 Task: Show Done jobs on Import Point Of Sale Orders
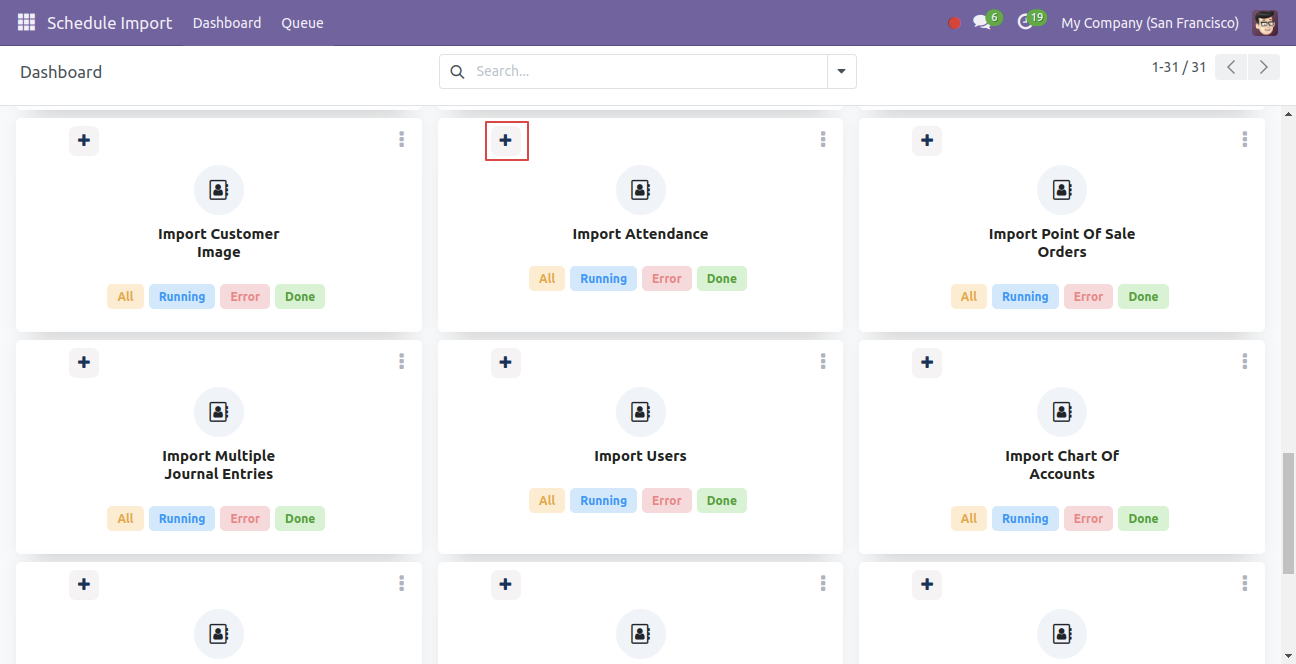tap(1144, 297)
